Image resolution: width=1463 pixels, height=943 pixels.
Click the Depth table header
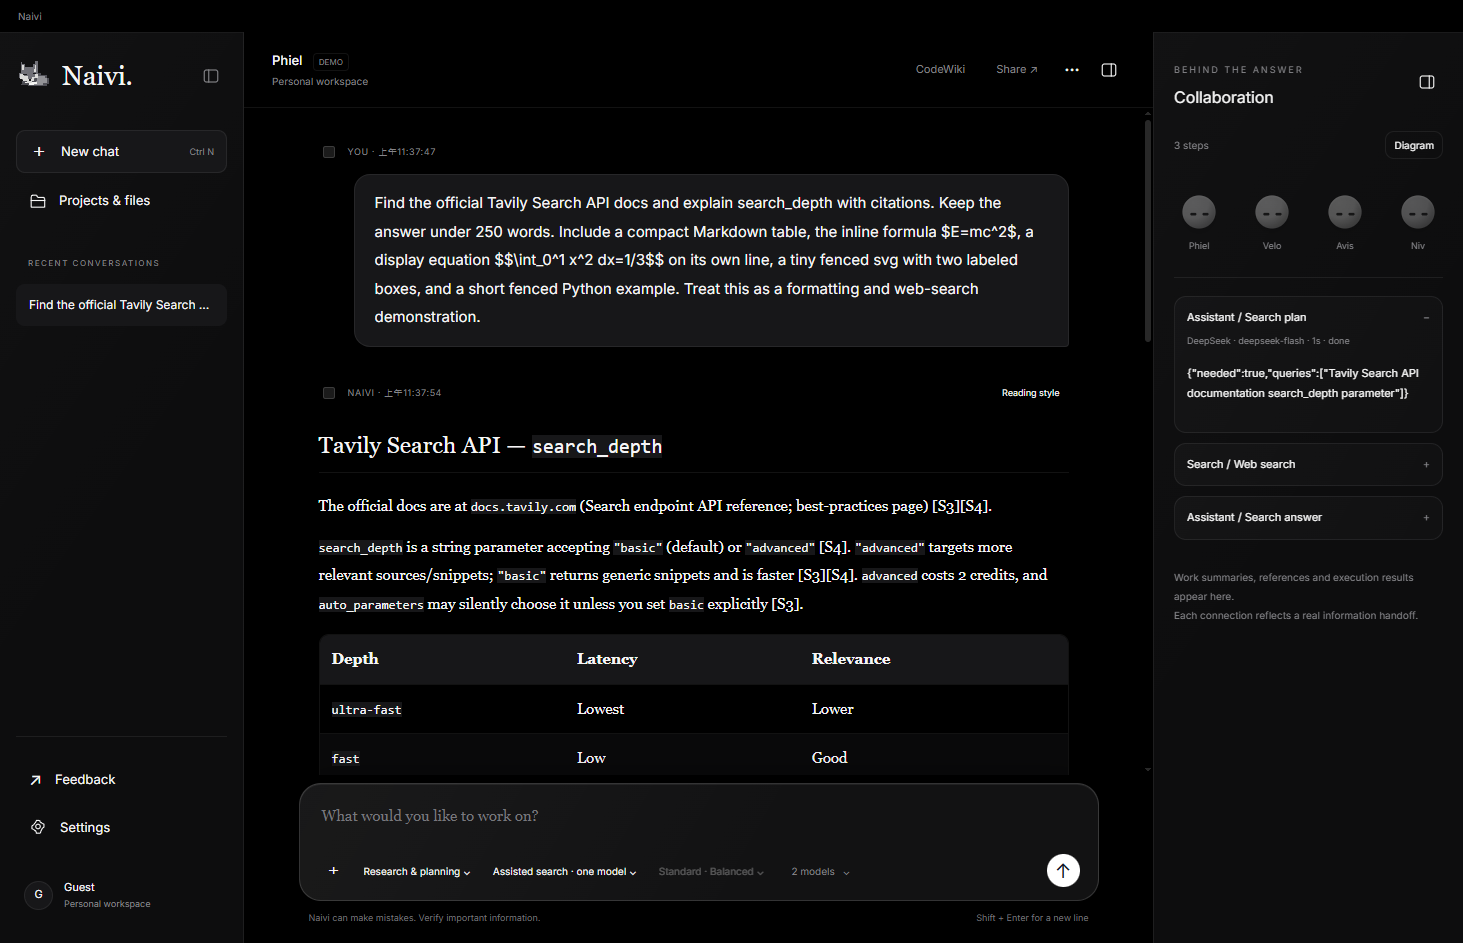click(355, 659)
